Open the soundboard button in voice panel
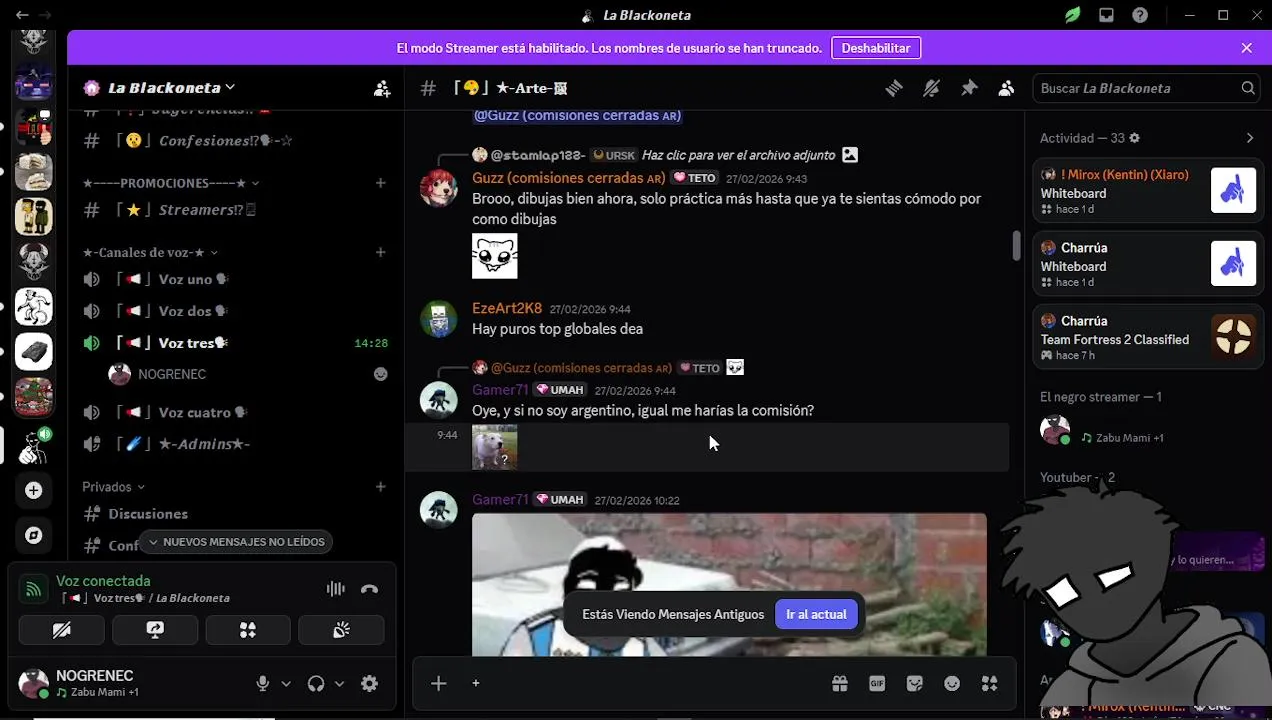Viewport: 1272px width, 720px height. click(x=341, y=630)
